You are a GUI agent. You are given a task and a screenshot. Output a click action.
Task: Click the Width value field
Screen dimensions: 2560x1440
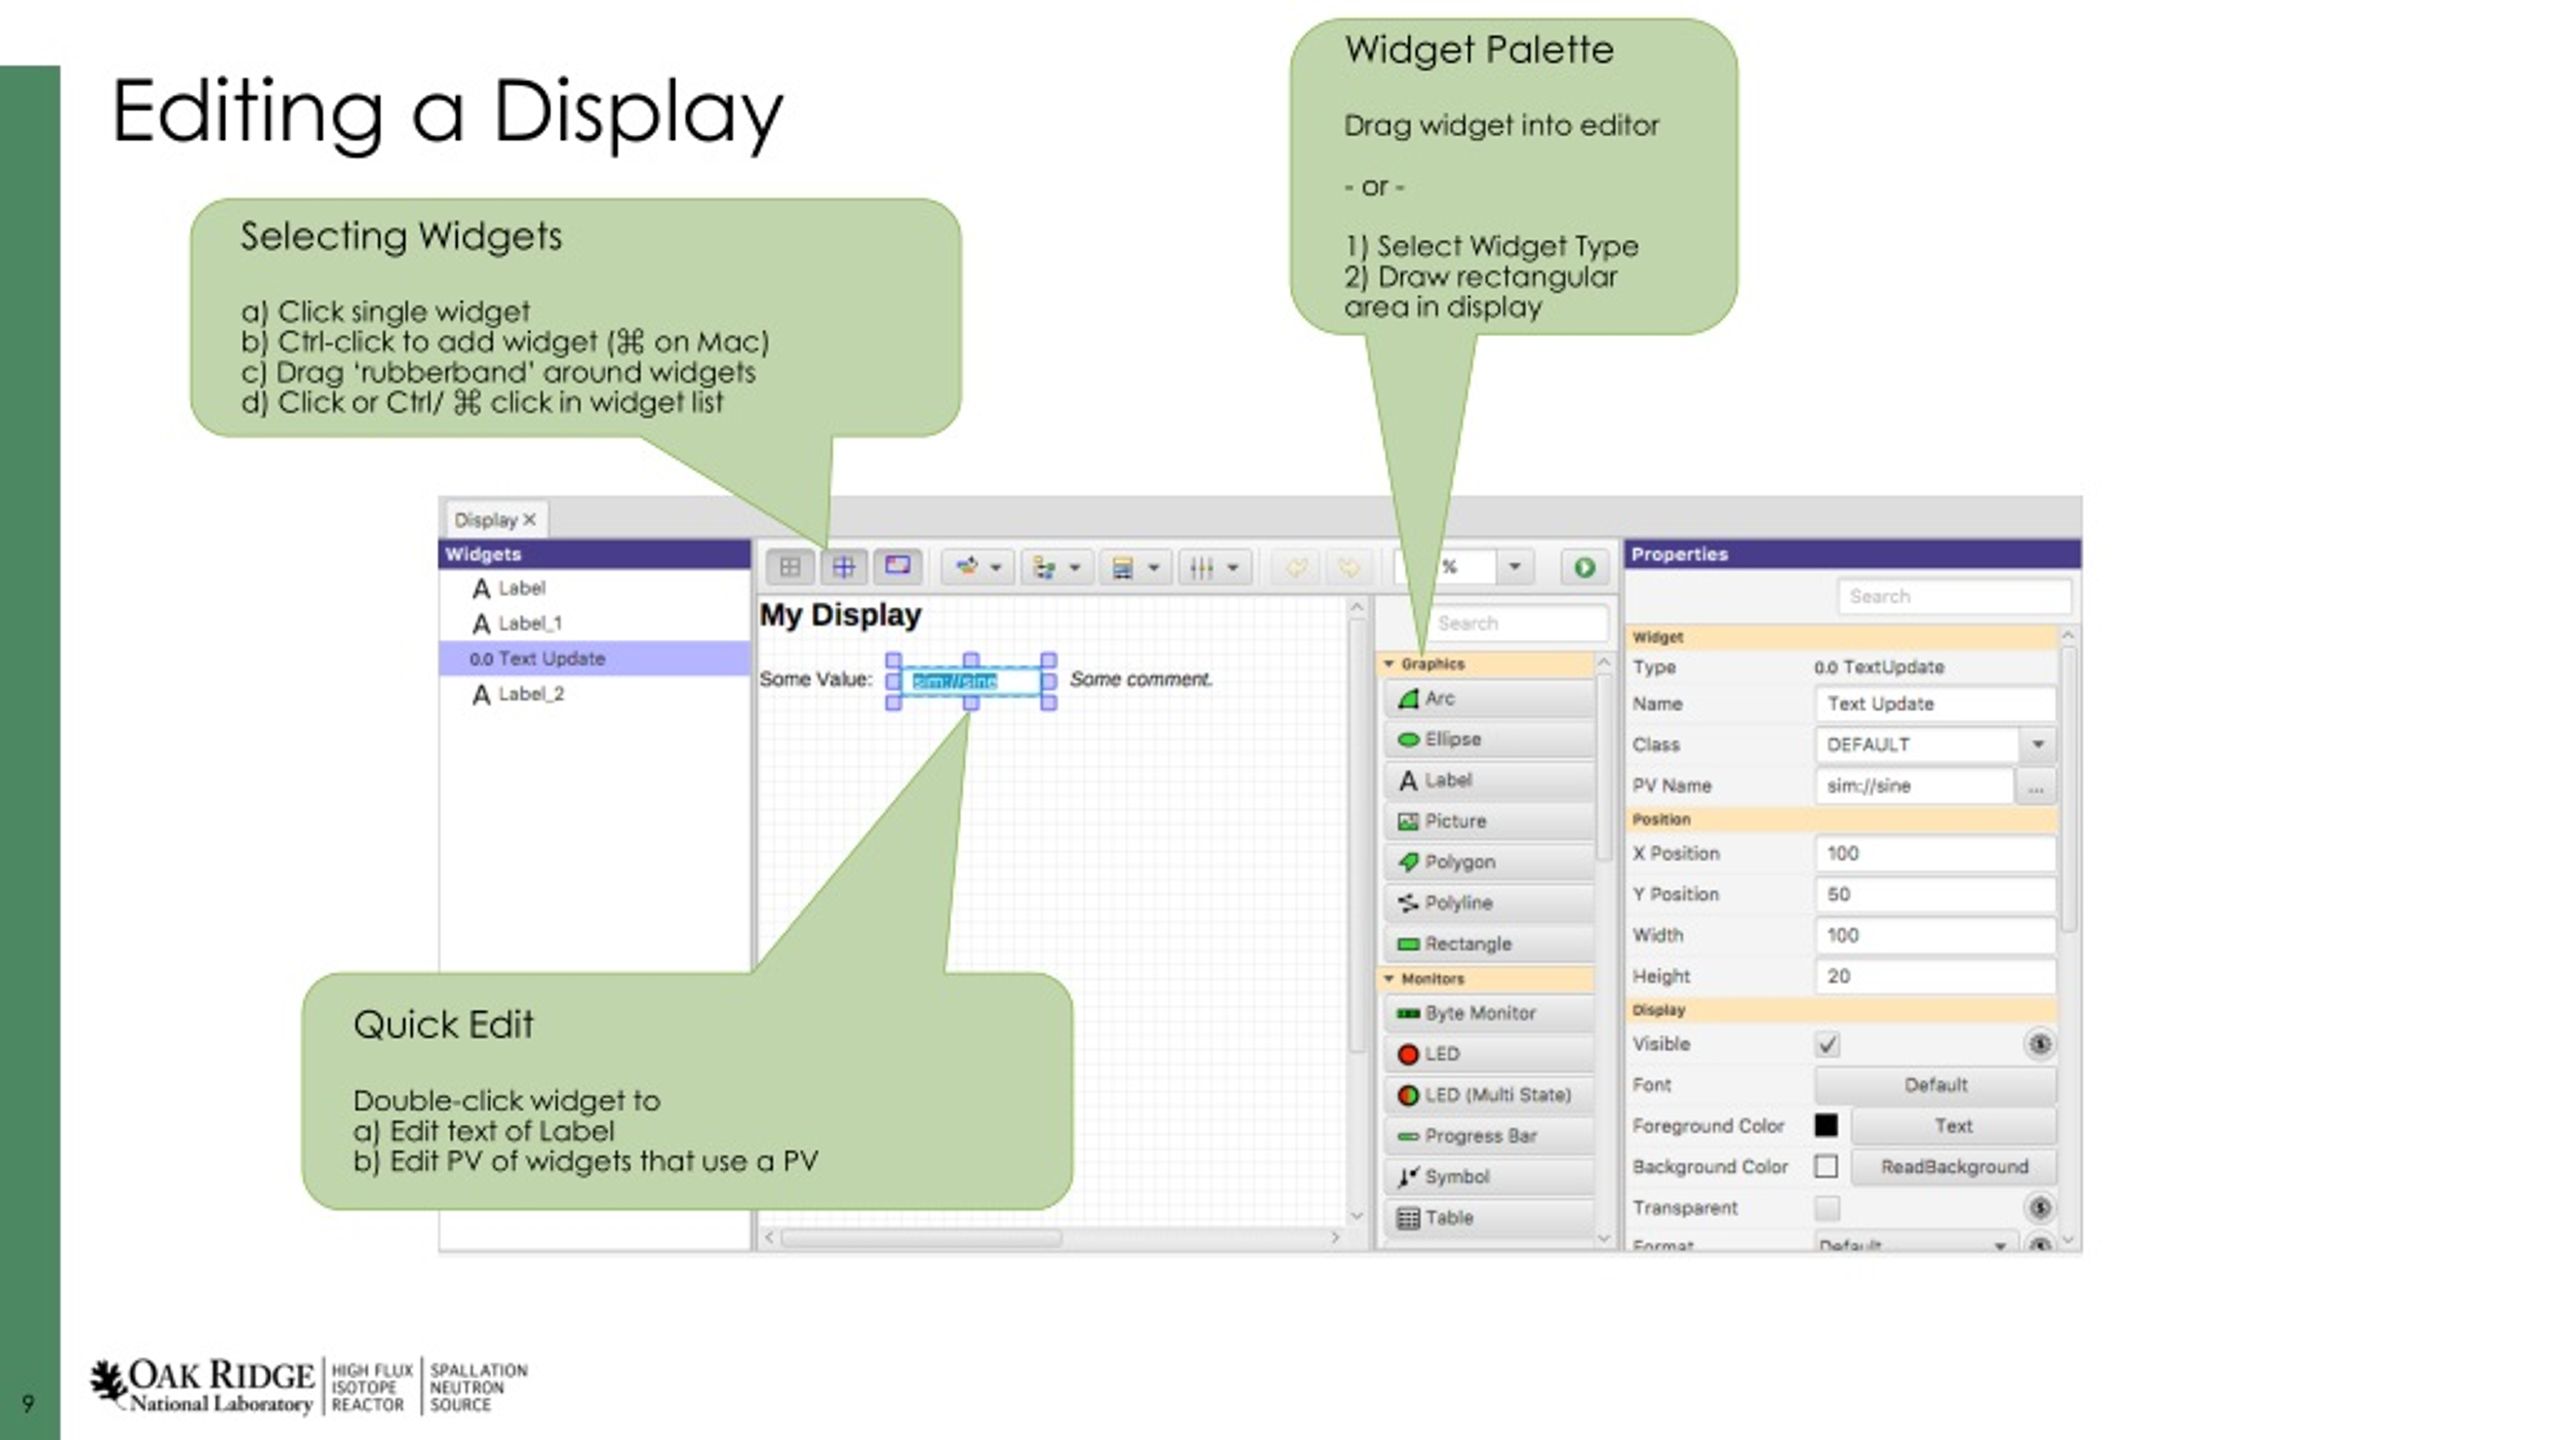pos(1935,936)
